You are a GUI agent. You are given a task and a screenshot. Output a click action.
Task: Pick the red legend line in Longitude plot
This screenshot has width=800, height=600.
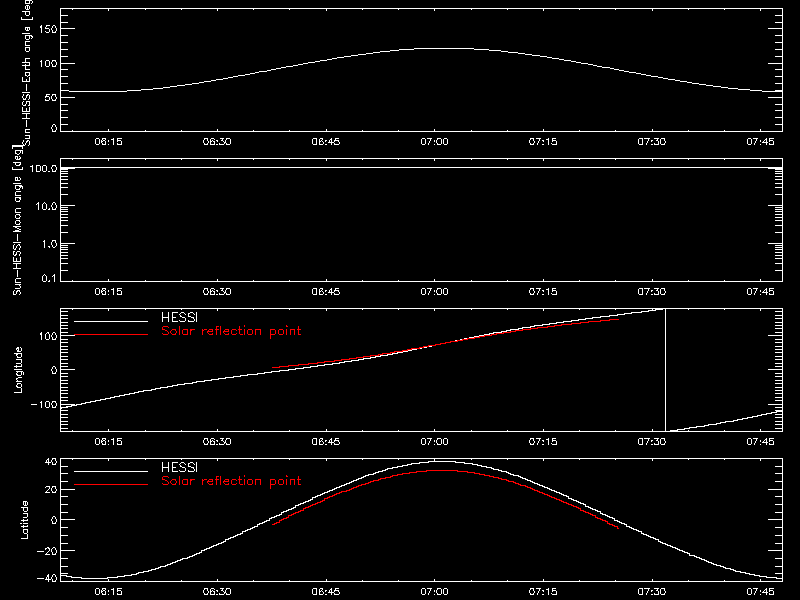pyautogui.click(x=111, y=335)
